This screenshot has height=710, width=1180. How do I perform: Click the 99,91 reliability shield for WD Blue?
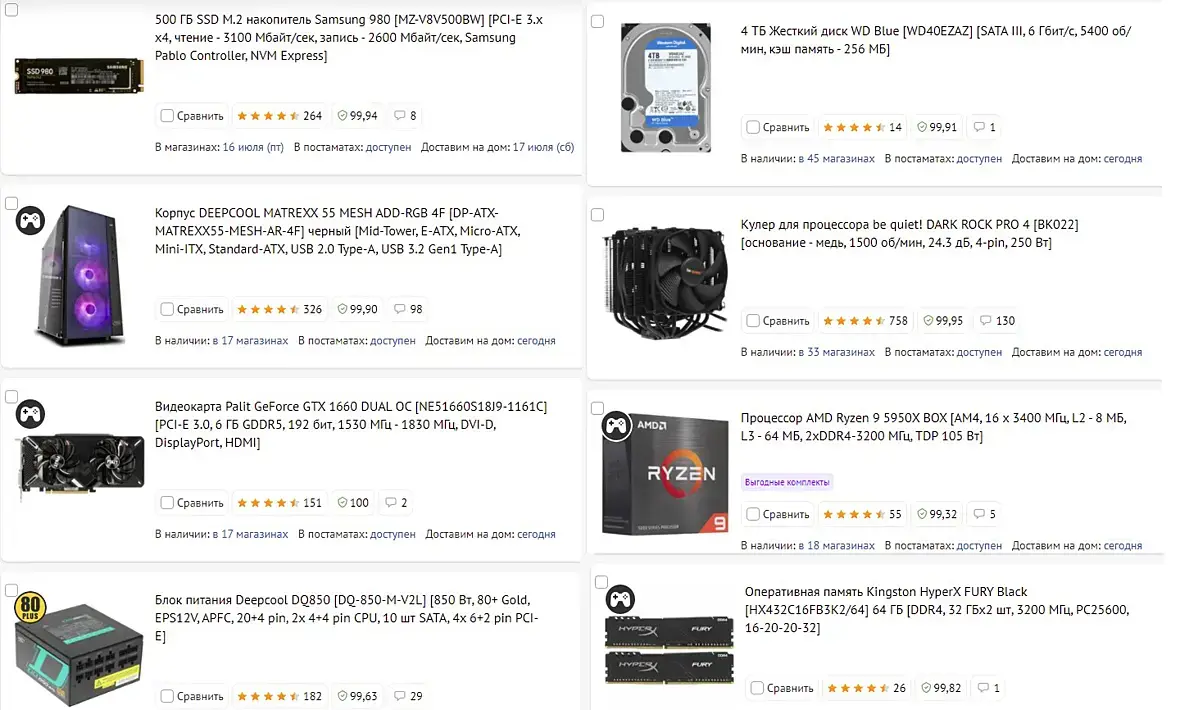click(x=937, y=127)
